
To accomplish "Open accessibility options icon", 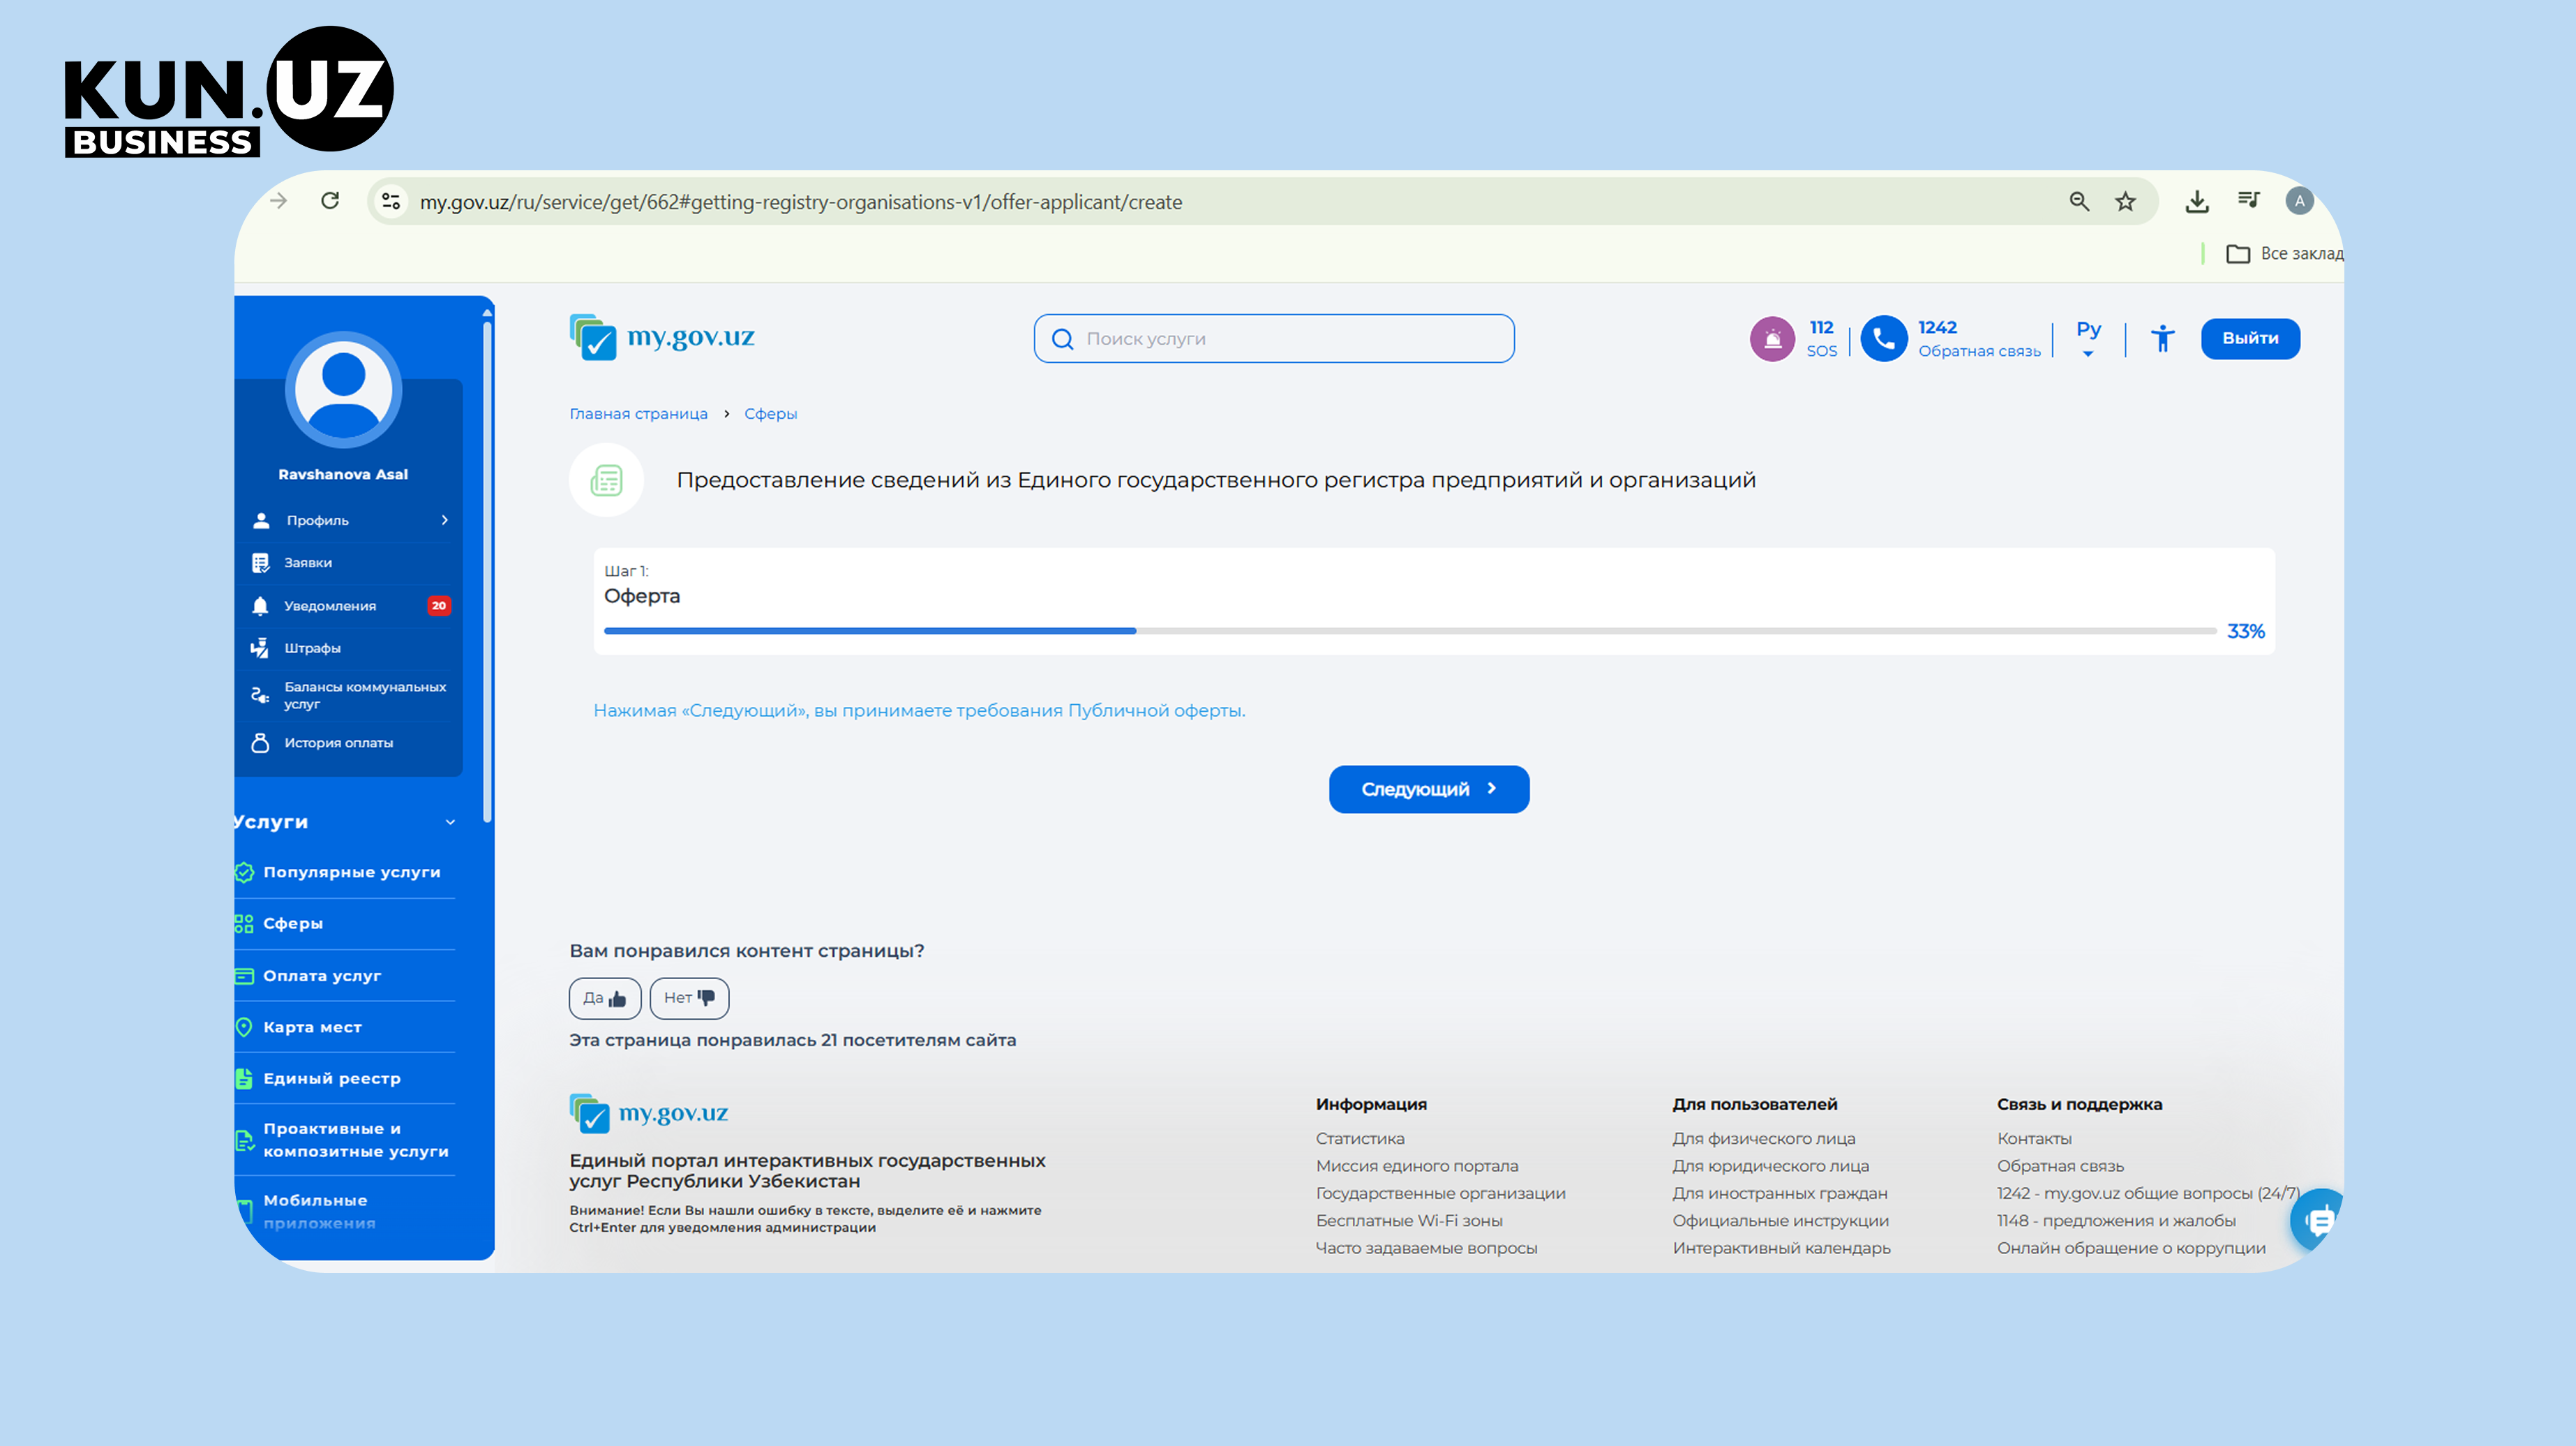I will [2163, 339].
